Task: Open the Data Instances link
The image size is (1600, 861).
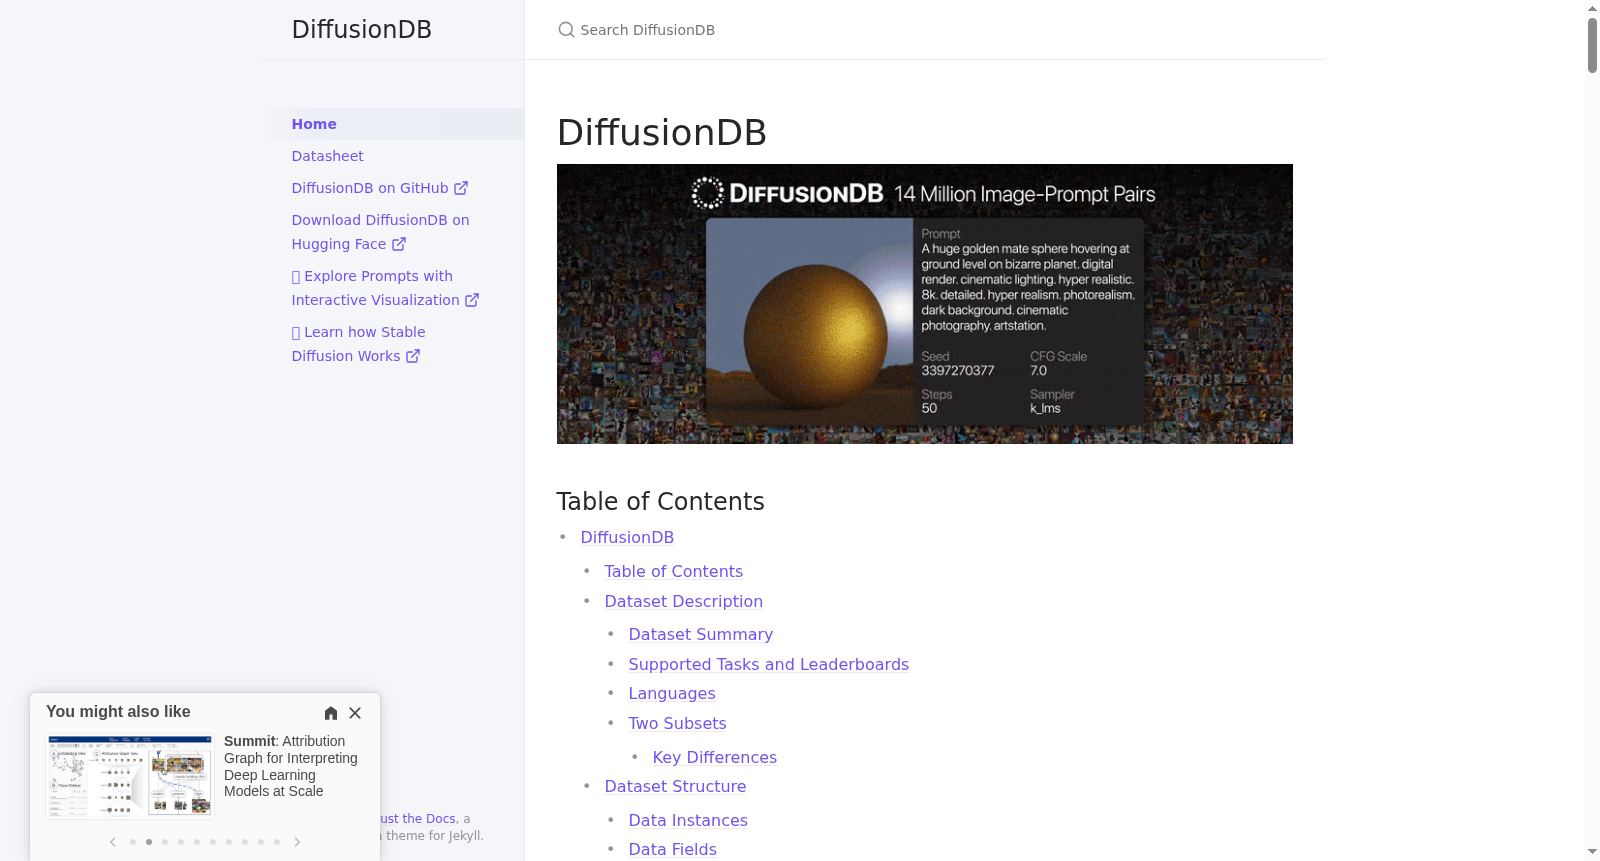Action: click(688, 821)
